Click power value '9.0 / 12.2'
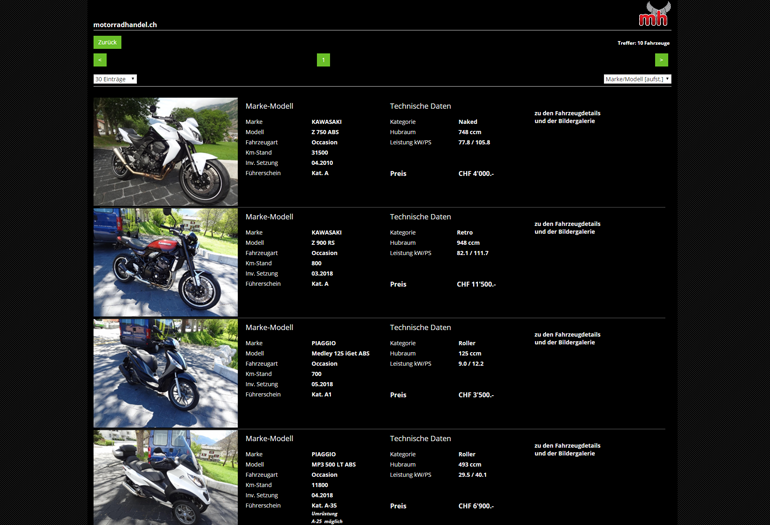Viewport: 770px width, 525px height. pos(470,364)
